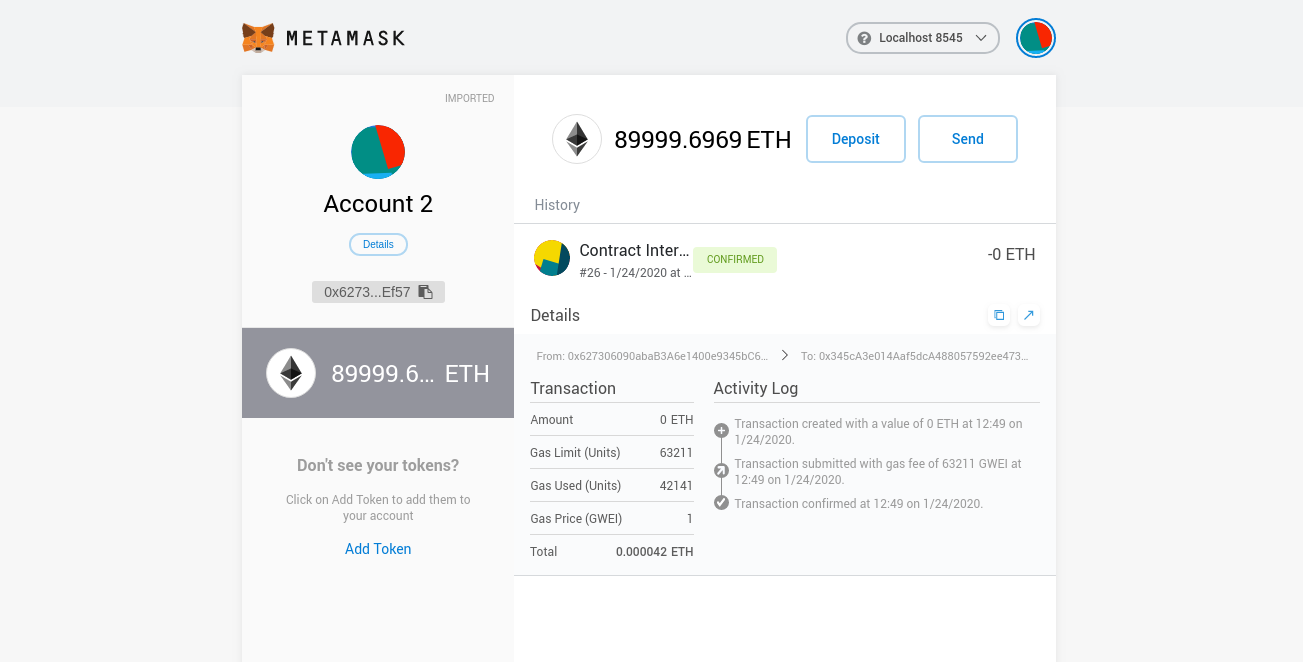The width and height of the screenshot is (1303, 662).
Task: Open the account menu via colorful avatar icon
Action: point(1036,37)
